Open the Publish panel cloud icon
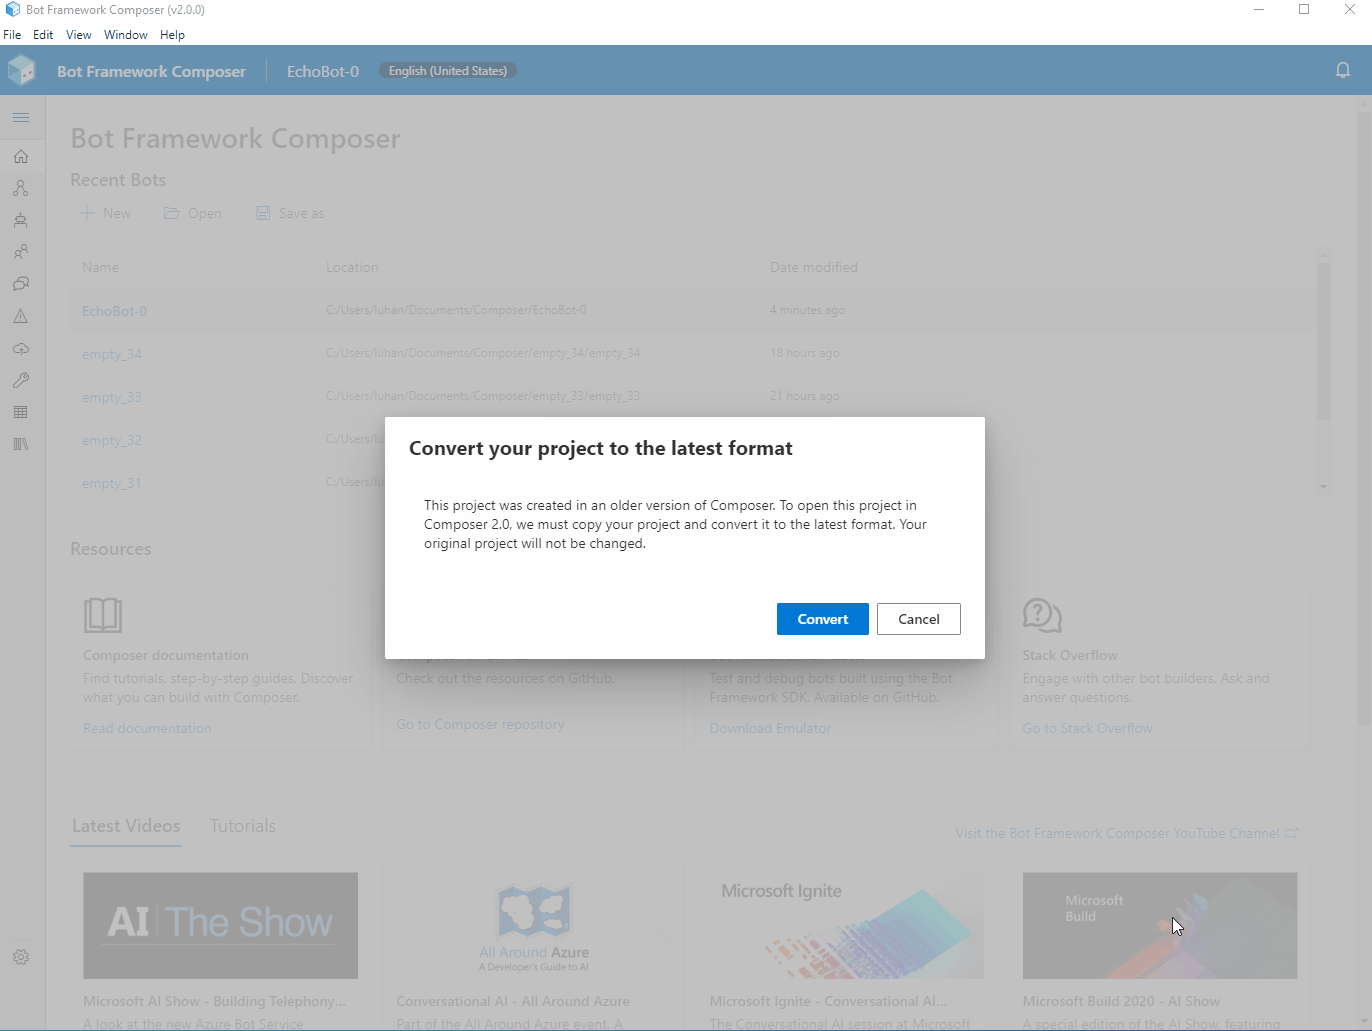Screen dimensions: 1372x1031 pos(21,348)
